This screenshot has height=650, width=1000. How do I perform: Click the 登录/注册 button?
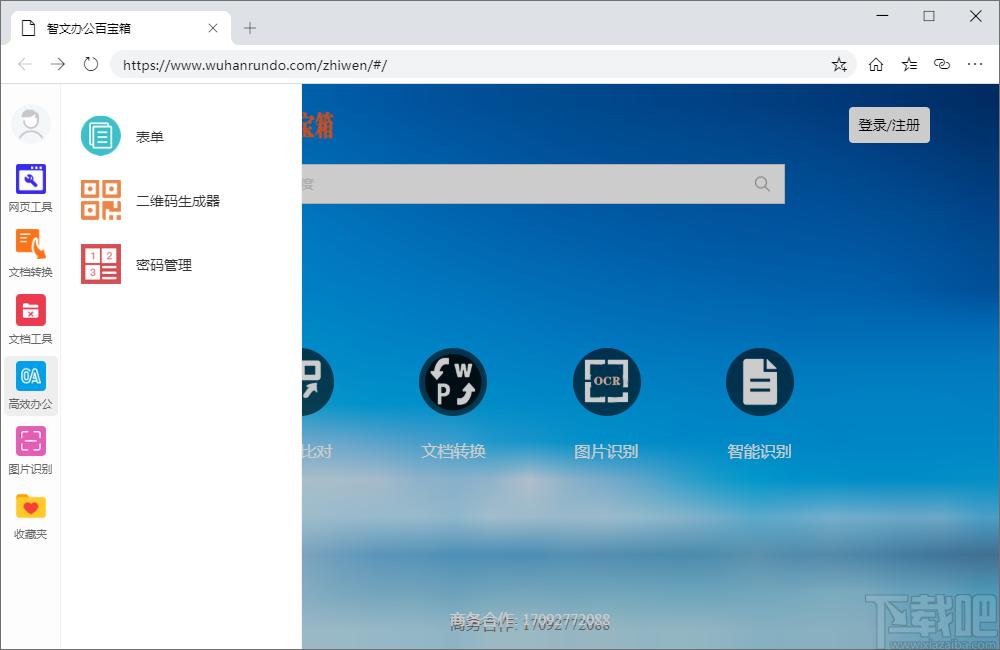coord(889,125)
